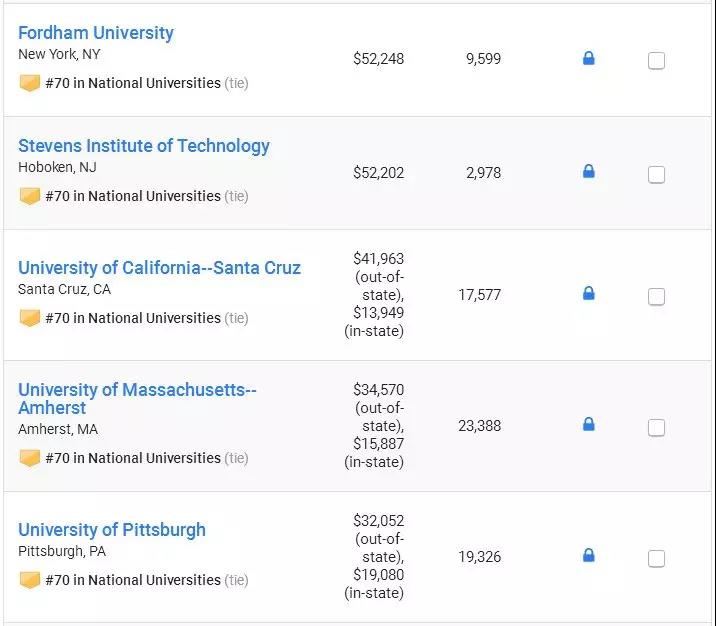716x626 pixels.
Task: Click the lock icon for Stevens Institute
Action: [x=588, y=172]
